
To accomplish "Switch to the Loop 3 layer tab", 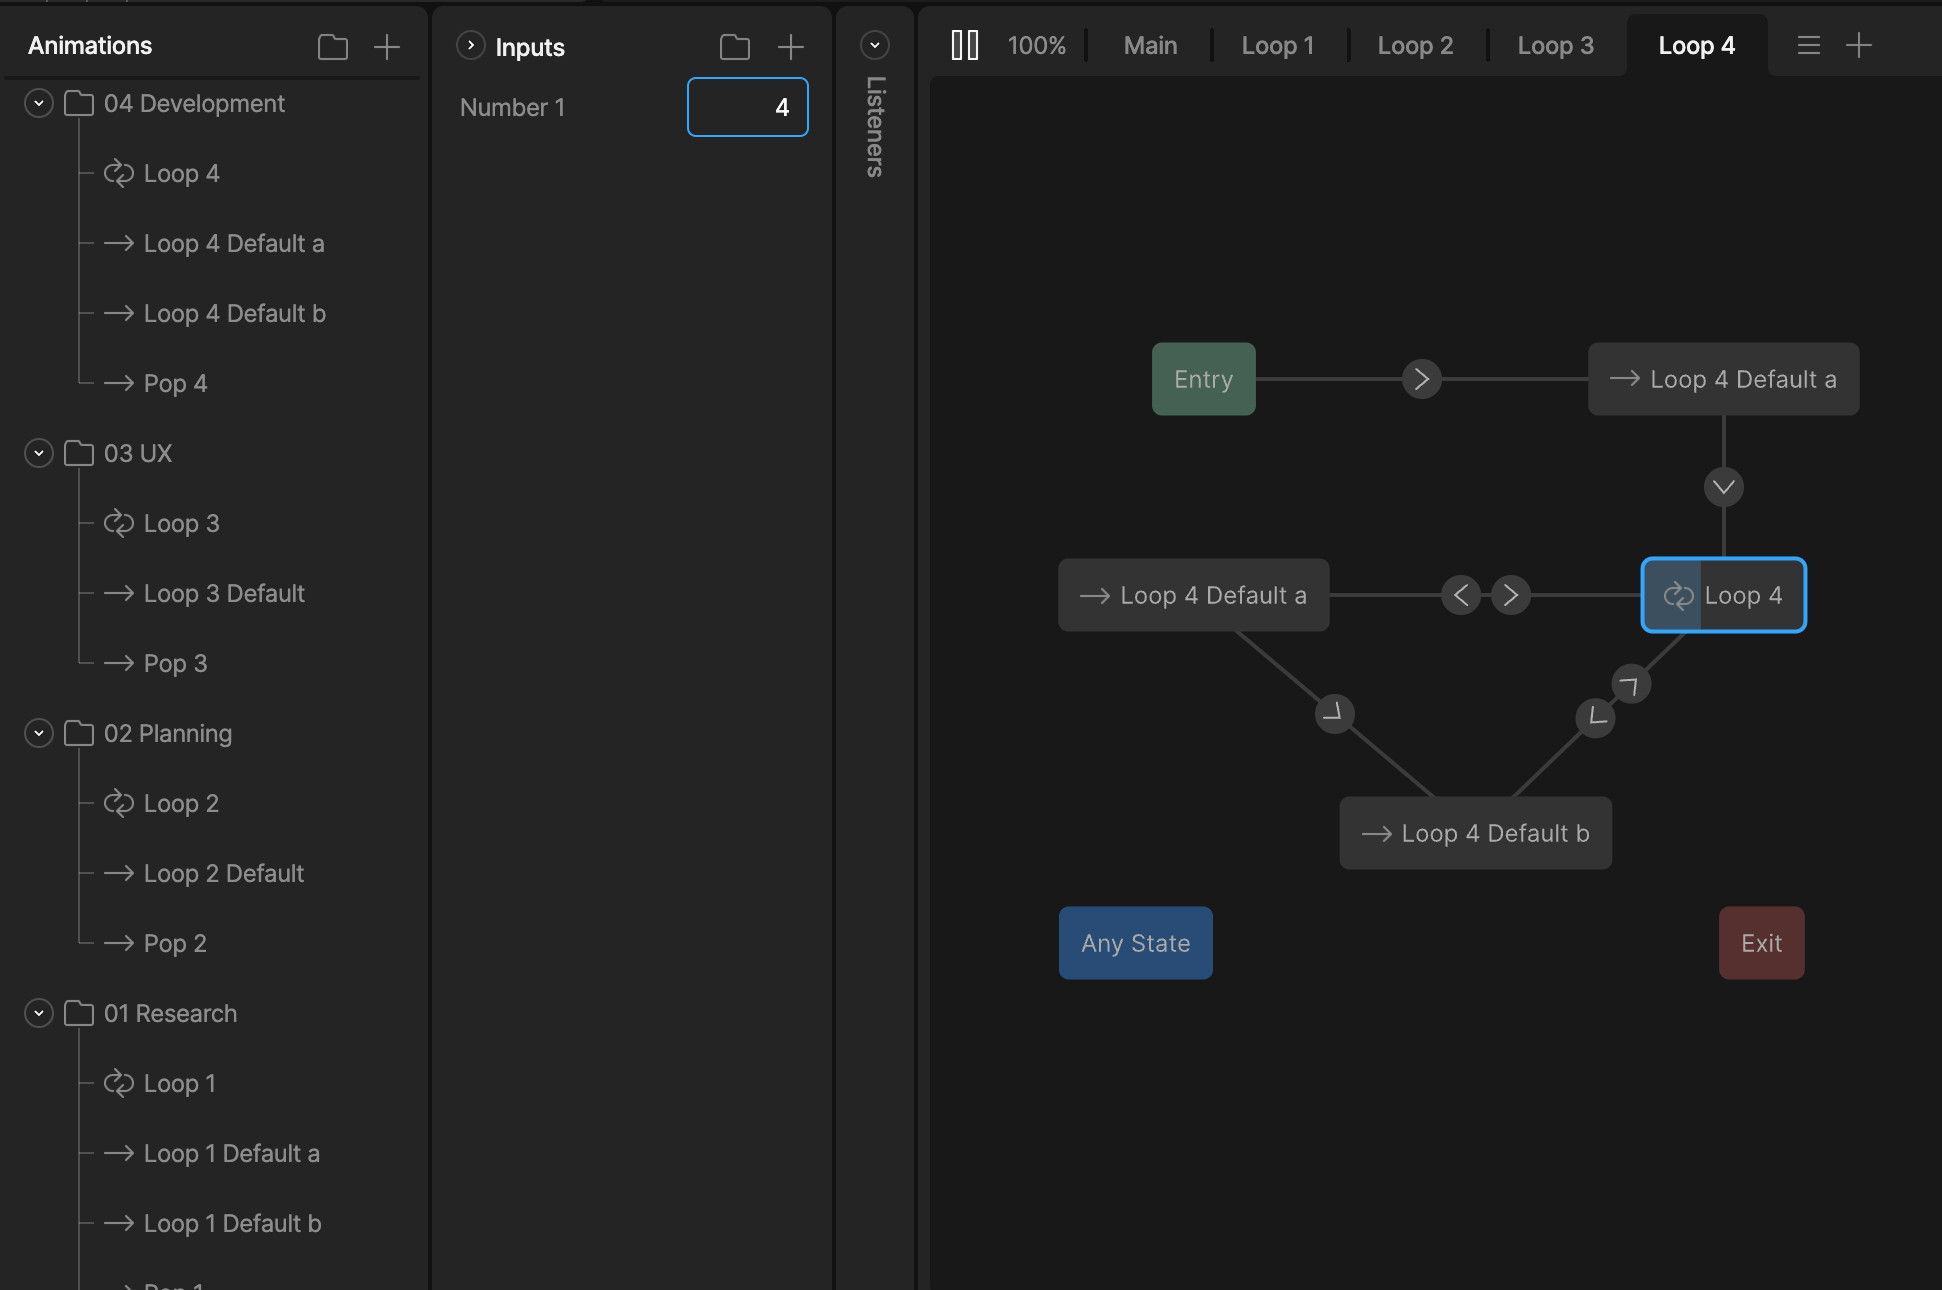I will [1555, 45].
